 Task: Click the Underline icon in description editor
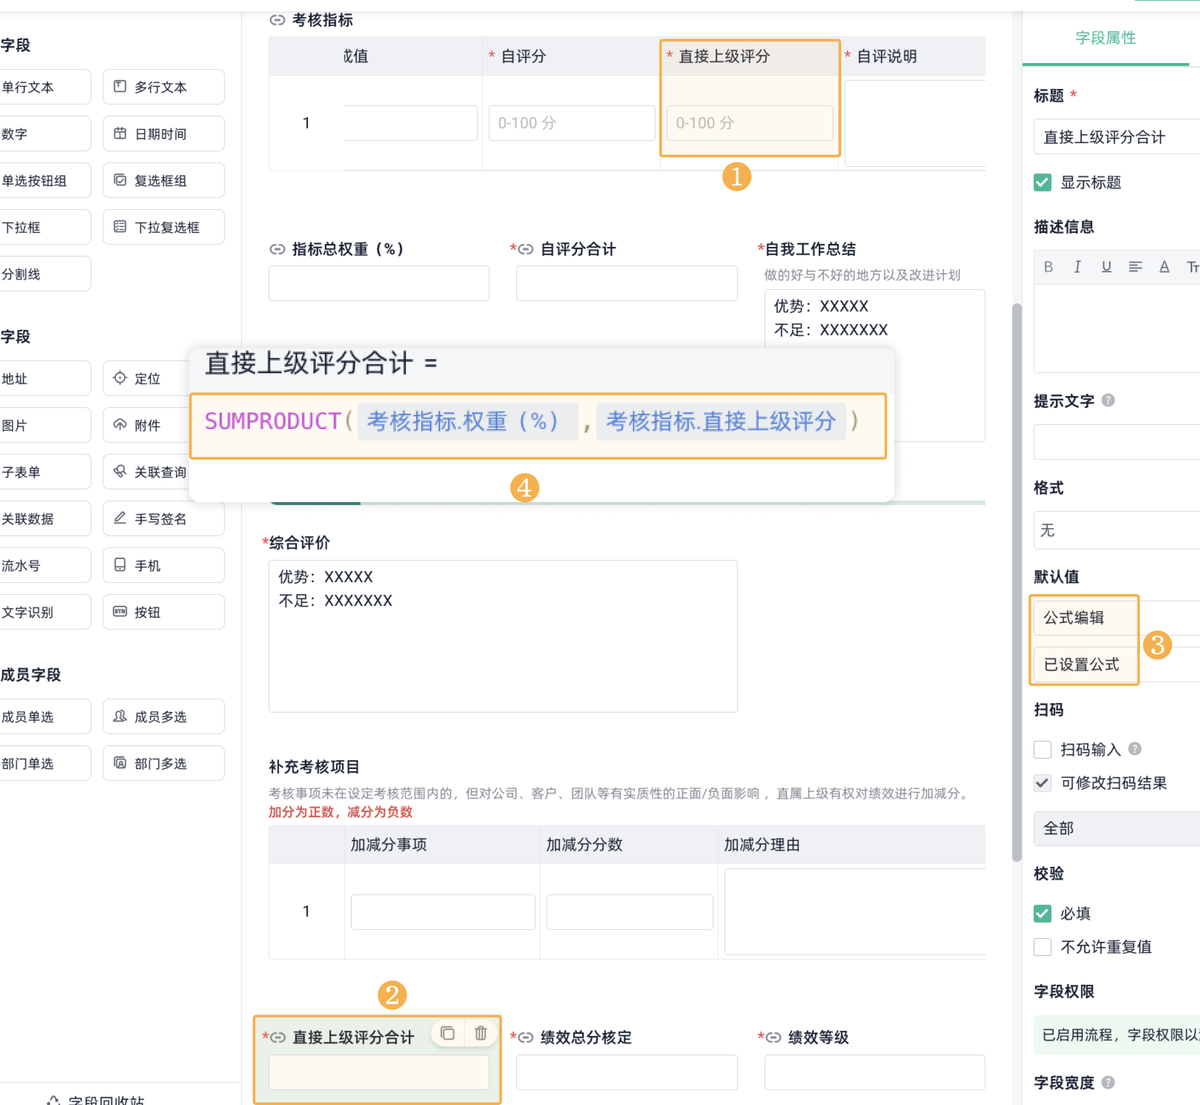pos(1106,267)
